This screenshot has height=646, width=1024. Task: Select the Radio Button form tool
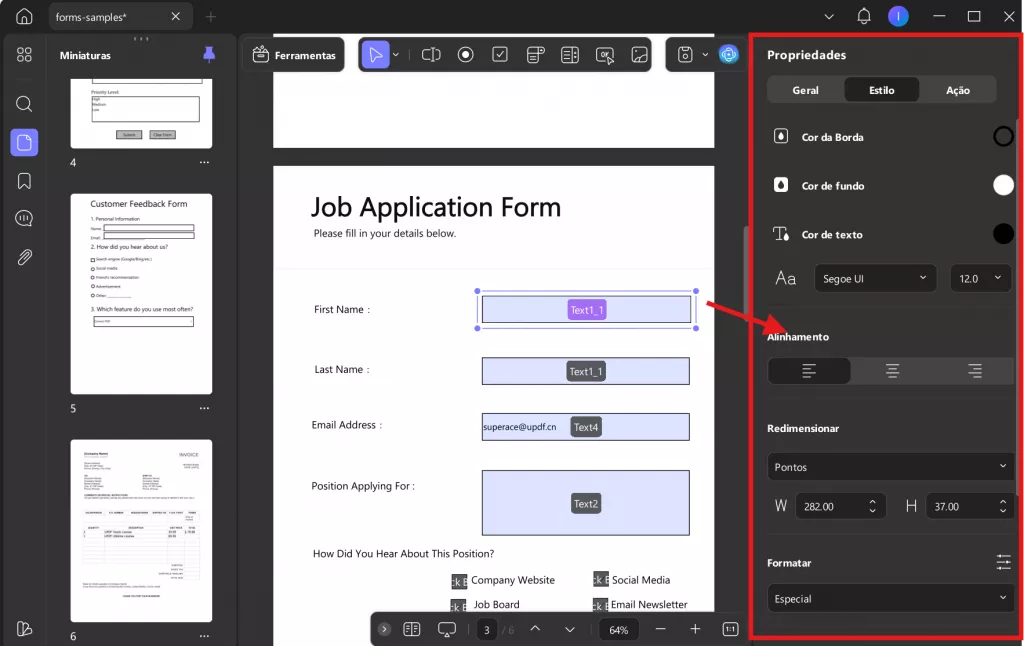click(466, 55)
